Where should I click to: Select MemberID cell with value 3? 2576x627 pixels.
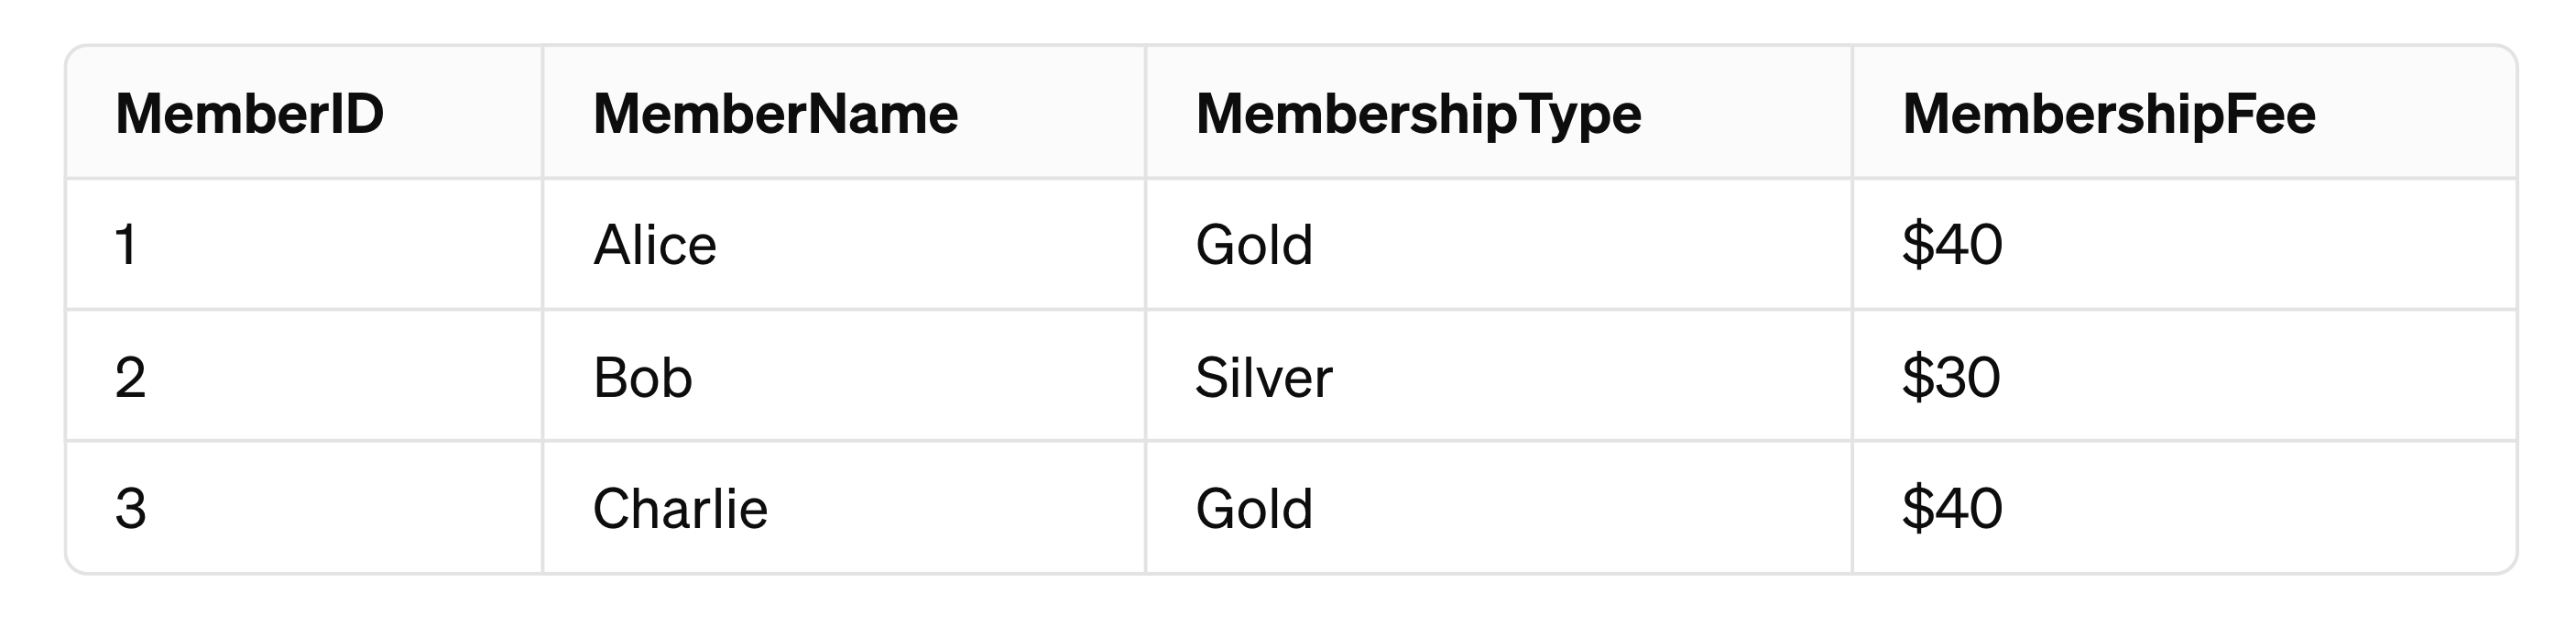[x=304, y=508]
